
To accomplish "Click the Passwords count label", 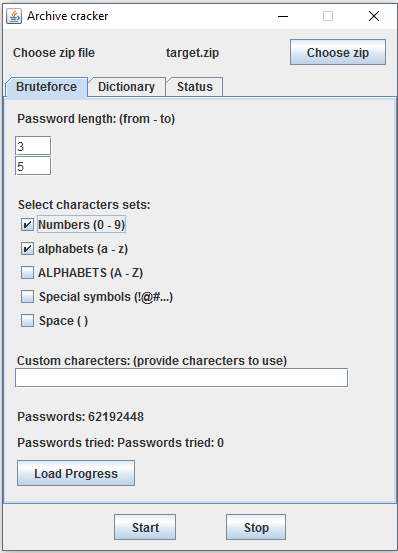I will click(80, 417).
